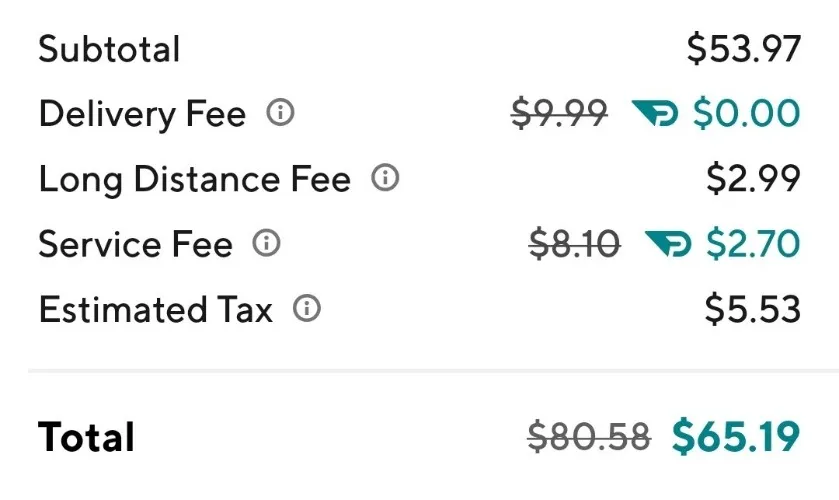Tap the Estimated Tax label

[155, 310]
